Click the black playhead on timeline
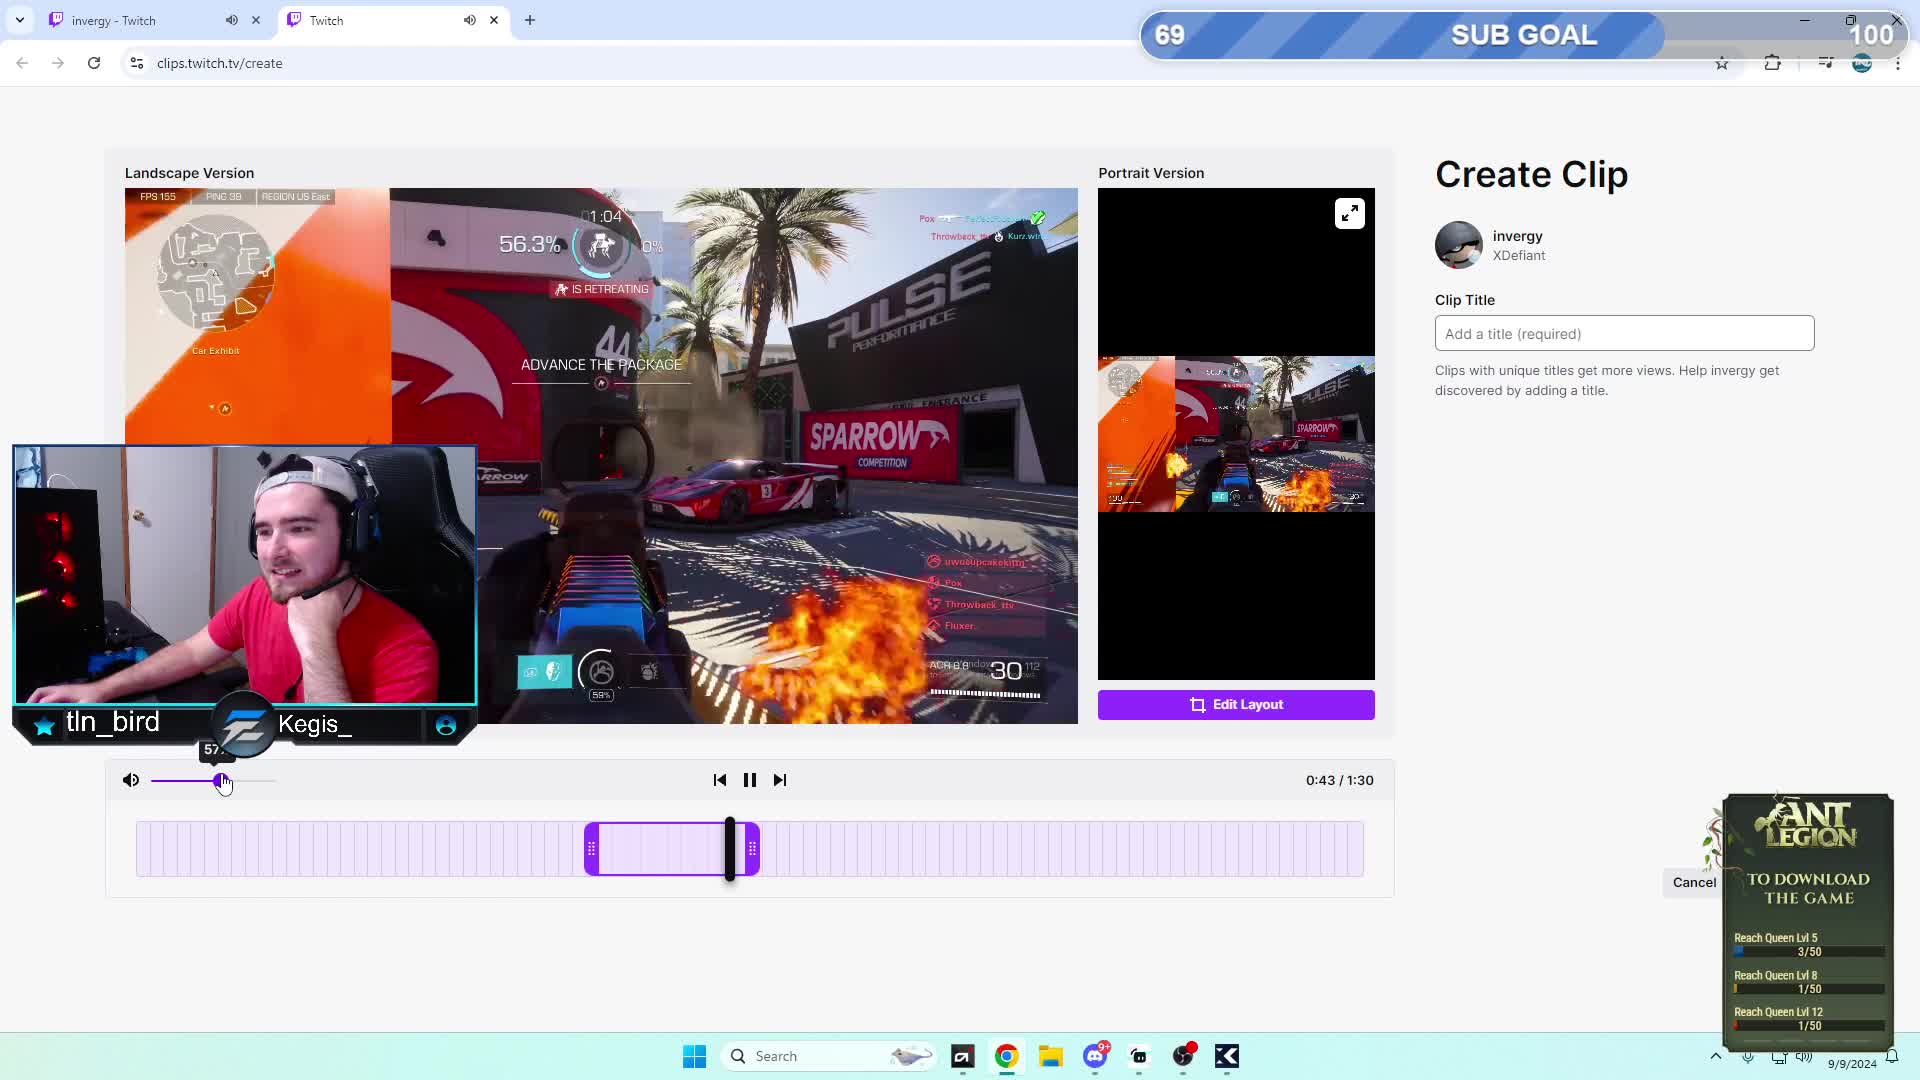 (730, 849)
